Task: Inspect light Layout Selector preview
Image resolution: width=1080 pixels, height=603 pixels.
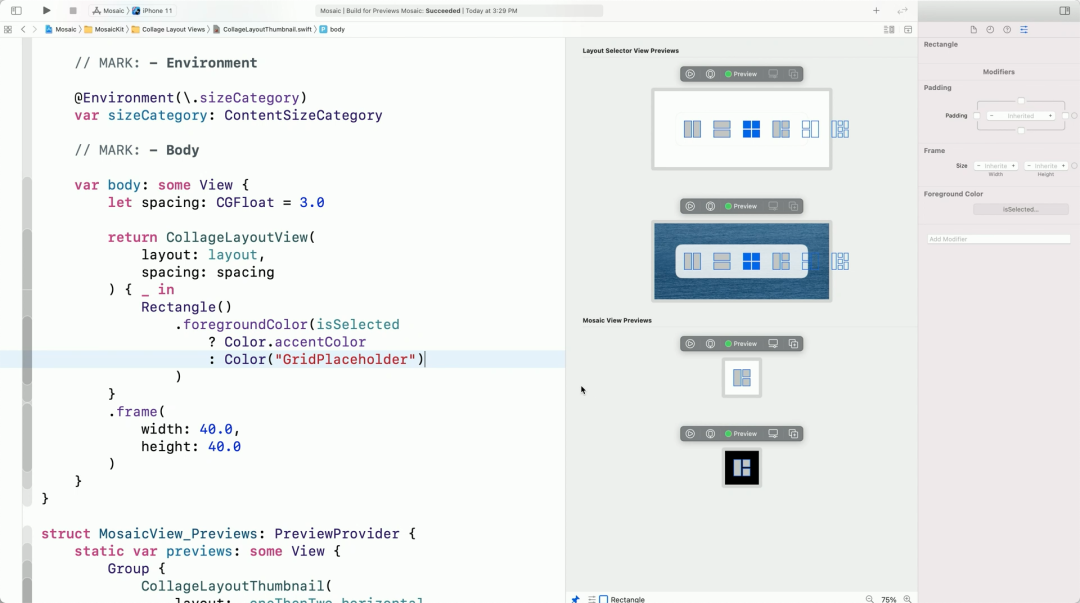Action: point(710,74)
